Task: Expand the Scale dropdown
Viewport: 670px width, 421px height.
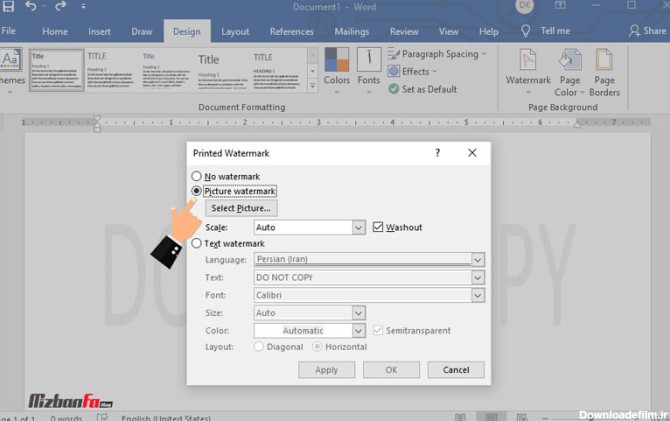Action: pyautogui.click(x=359, y=228)
